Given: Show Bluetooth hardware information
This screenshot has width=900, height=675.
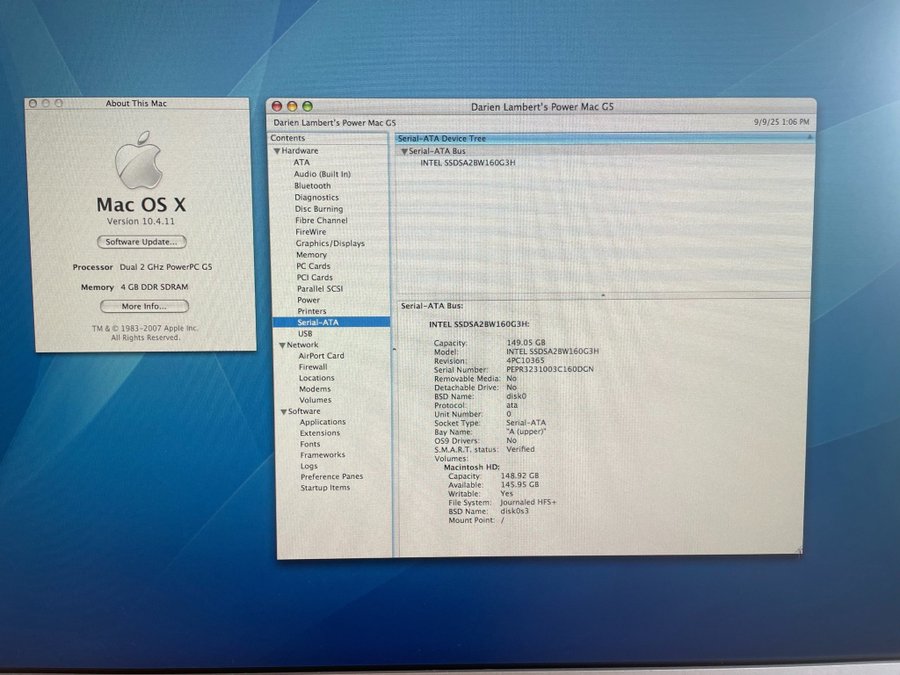Looking at the screenshot, I should (x=312, y=186).
